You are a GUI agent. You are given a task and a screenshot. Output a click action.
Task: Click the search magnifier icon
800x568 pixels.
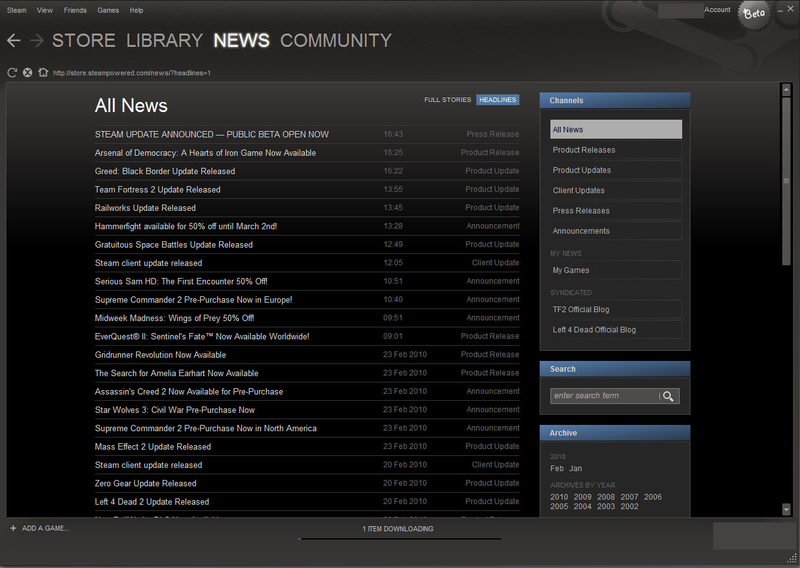point(668,396)
